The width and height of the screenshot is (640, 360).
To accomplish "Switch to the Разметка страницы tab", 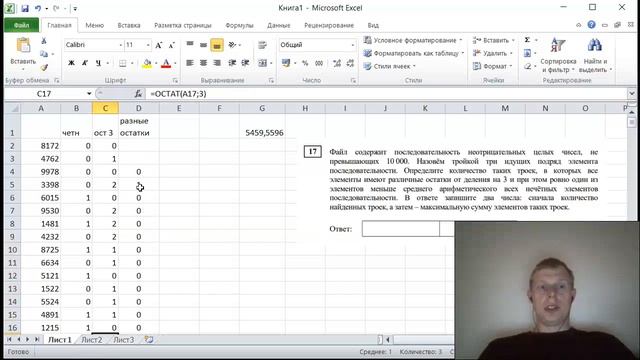I will tap(183, 25).
